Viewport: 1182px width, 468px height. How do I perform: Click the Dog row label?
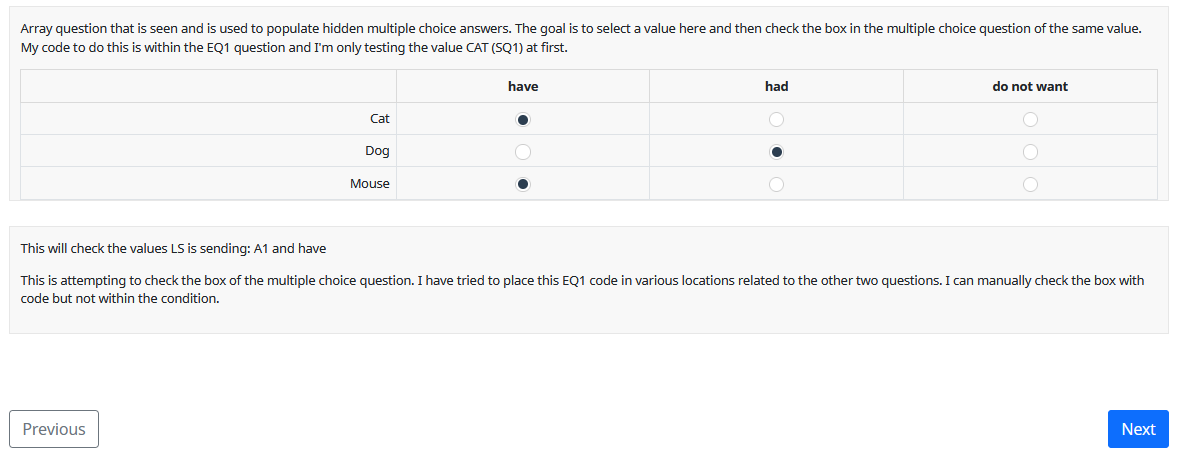377,152
